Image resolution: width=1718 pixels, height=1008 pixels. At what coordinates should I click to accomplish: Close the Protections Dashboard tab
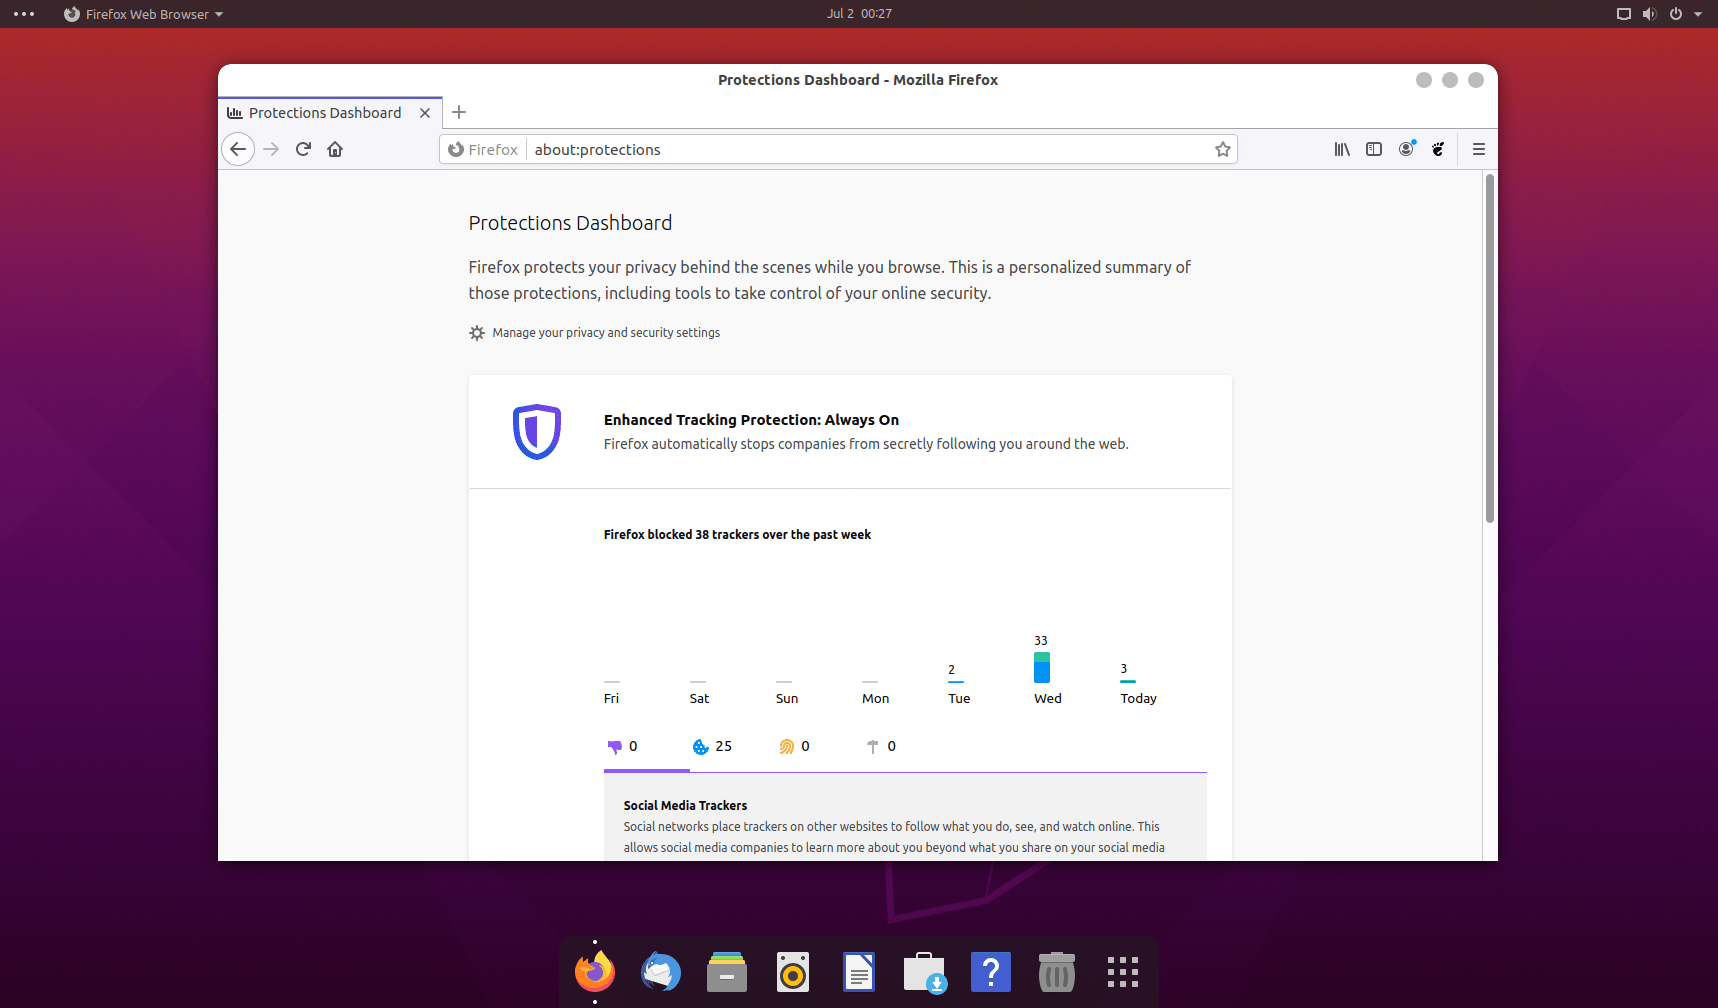click(425, 113)
